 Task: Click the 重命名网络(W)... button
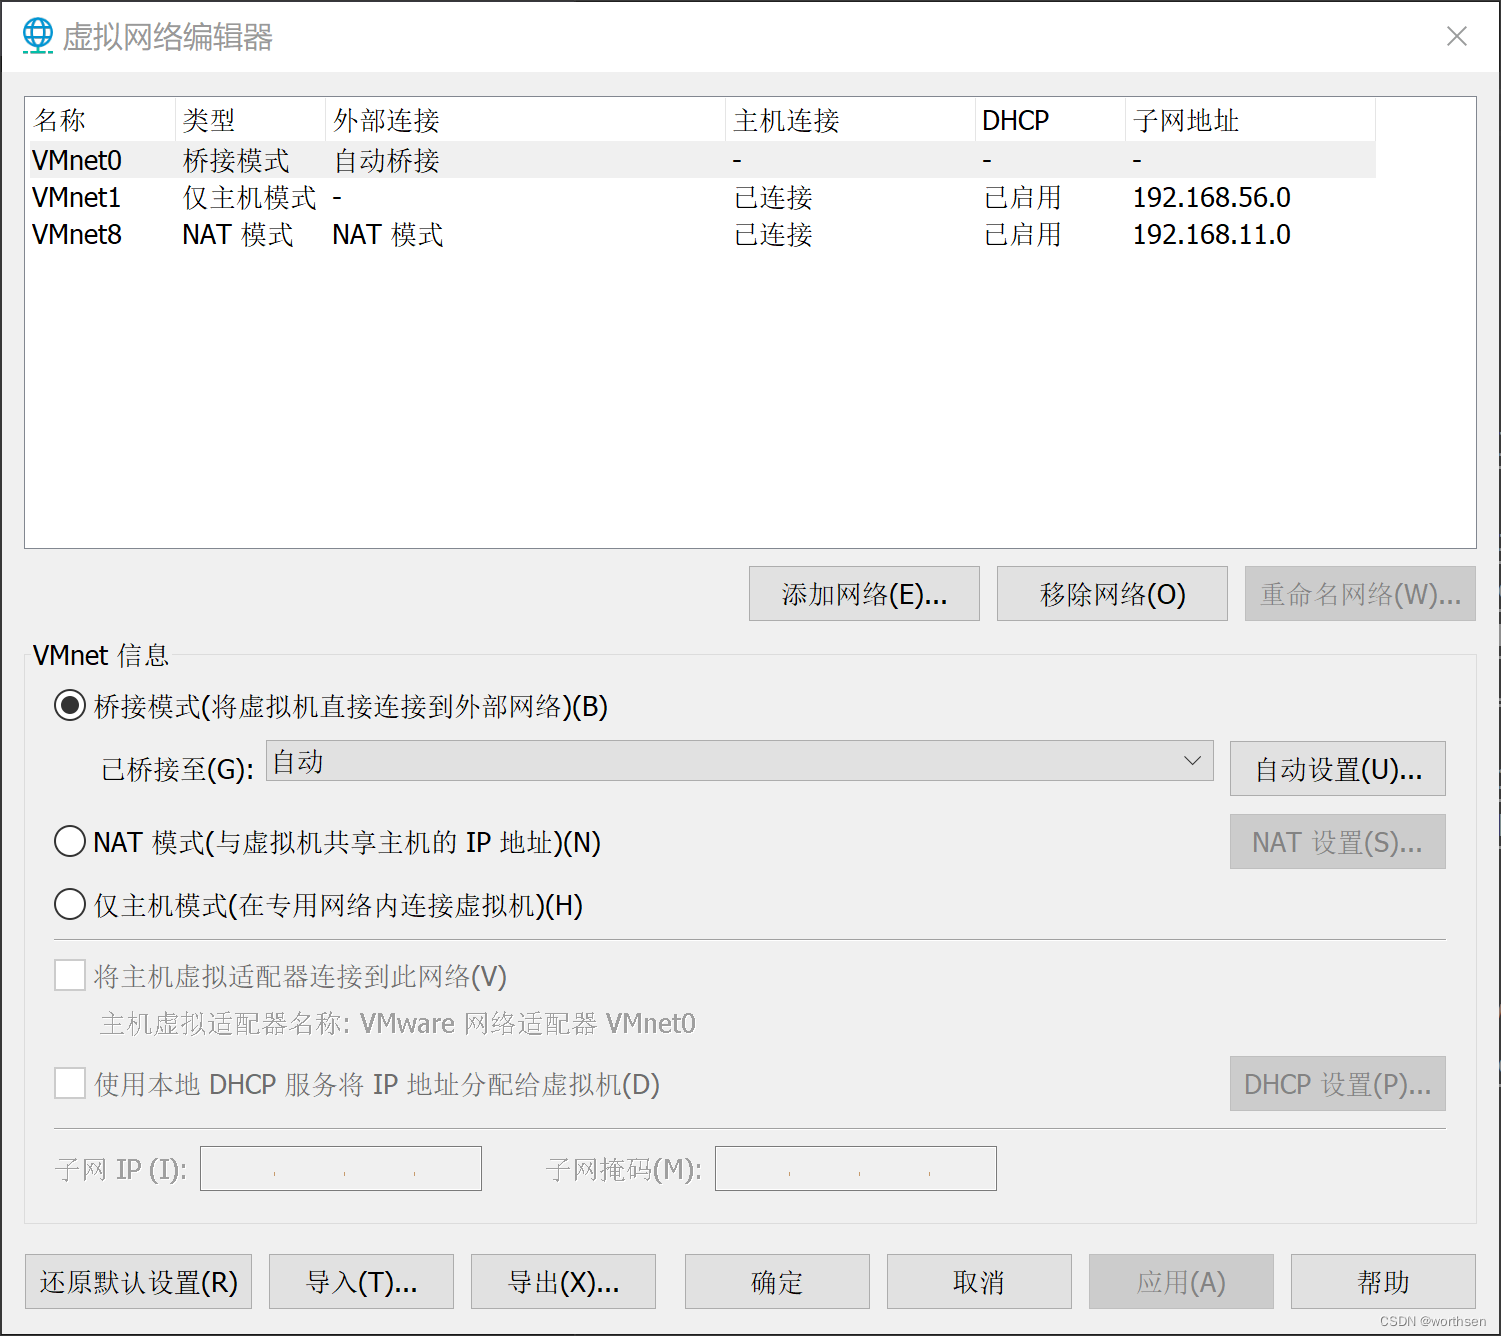point(1360,594)
